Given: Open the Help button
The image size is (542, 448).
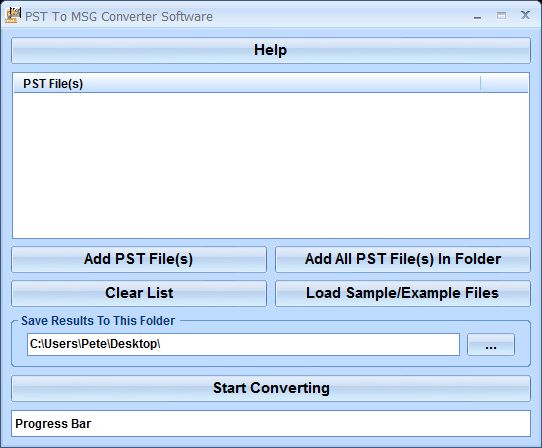Looking at the screenshot, I should 271,50.
